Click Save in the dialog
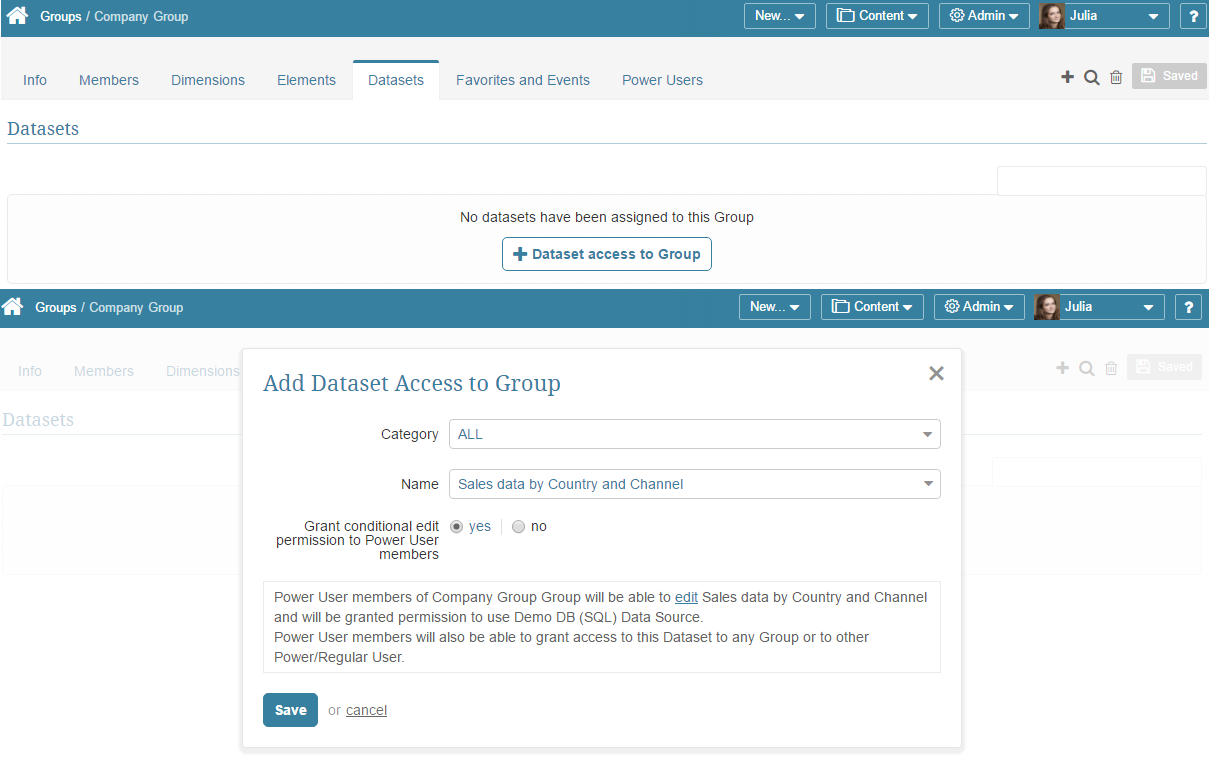This screenshot has width=1209, height=761. 290,710
